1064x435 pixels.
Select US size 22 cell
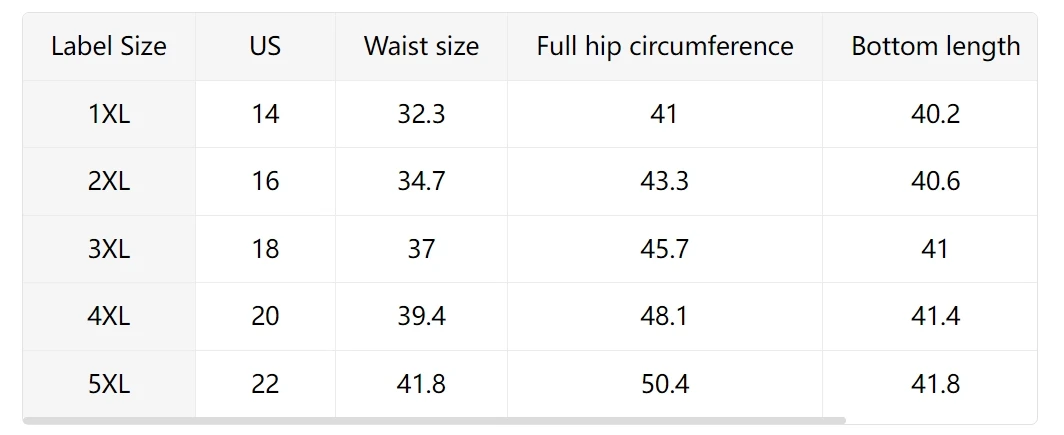pos(265,384)
